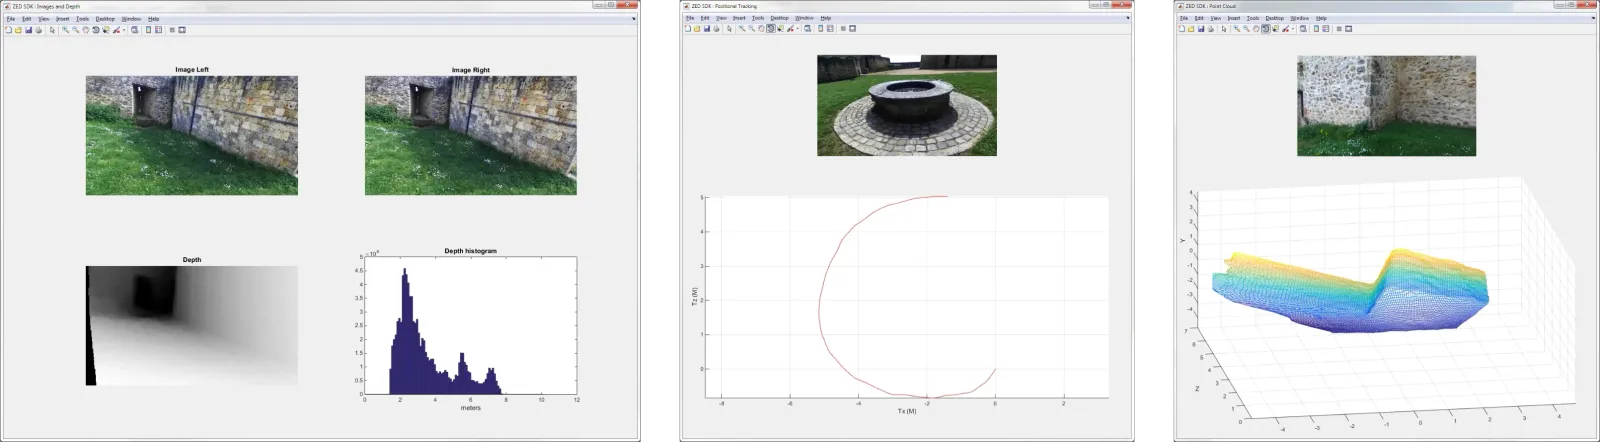The width and height of the screenshot is (1600, 442).
Task: Toggle active Rotate 3D tool in Positional Tracking window
Action: [x=771, y=29]
